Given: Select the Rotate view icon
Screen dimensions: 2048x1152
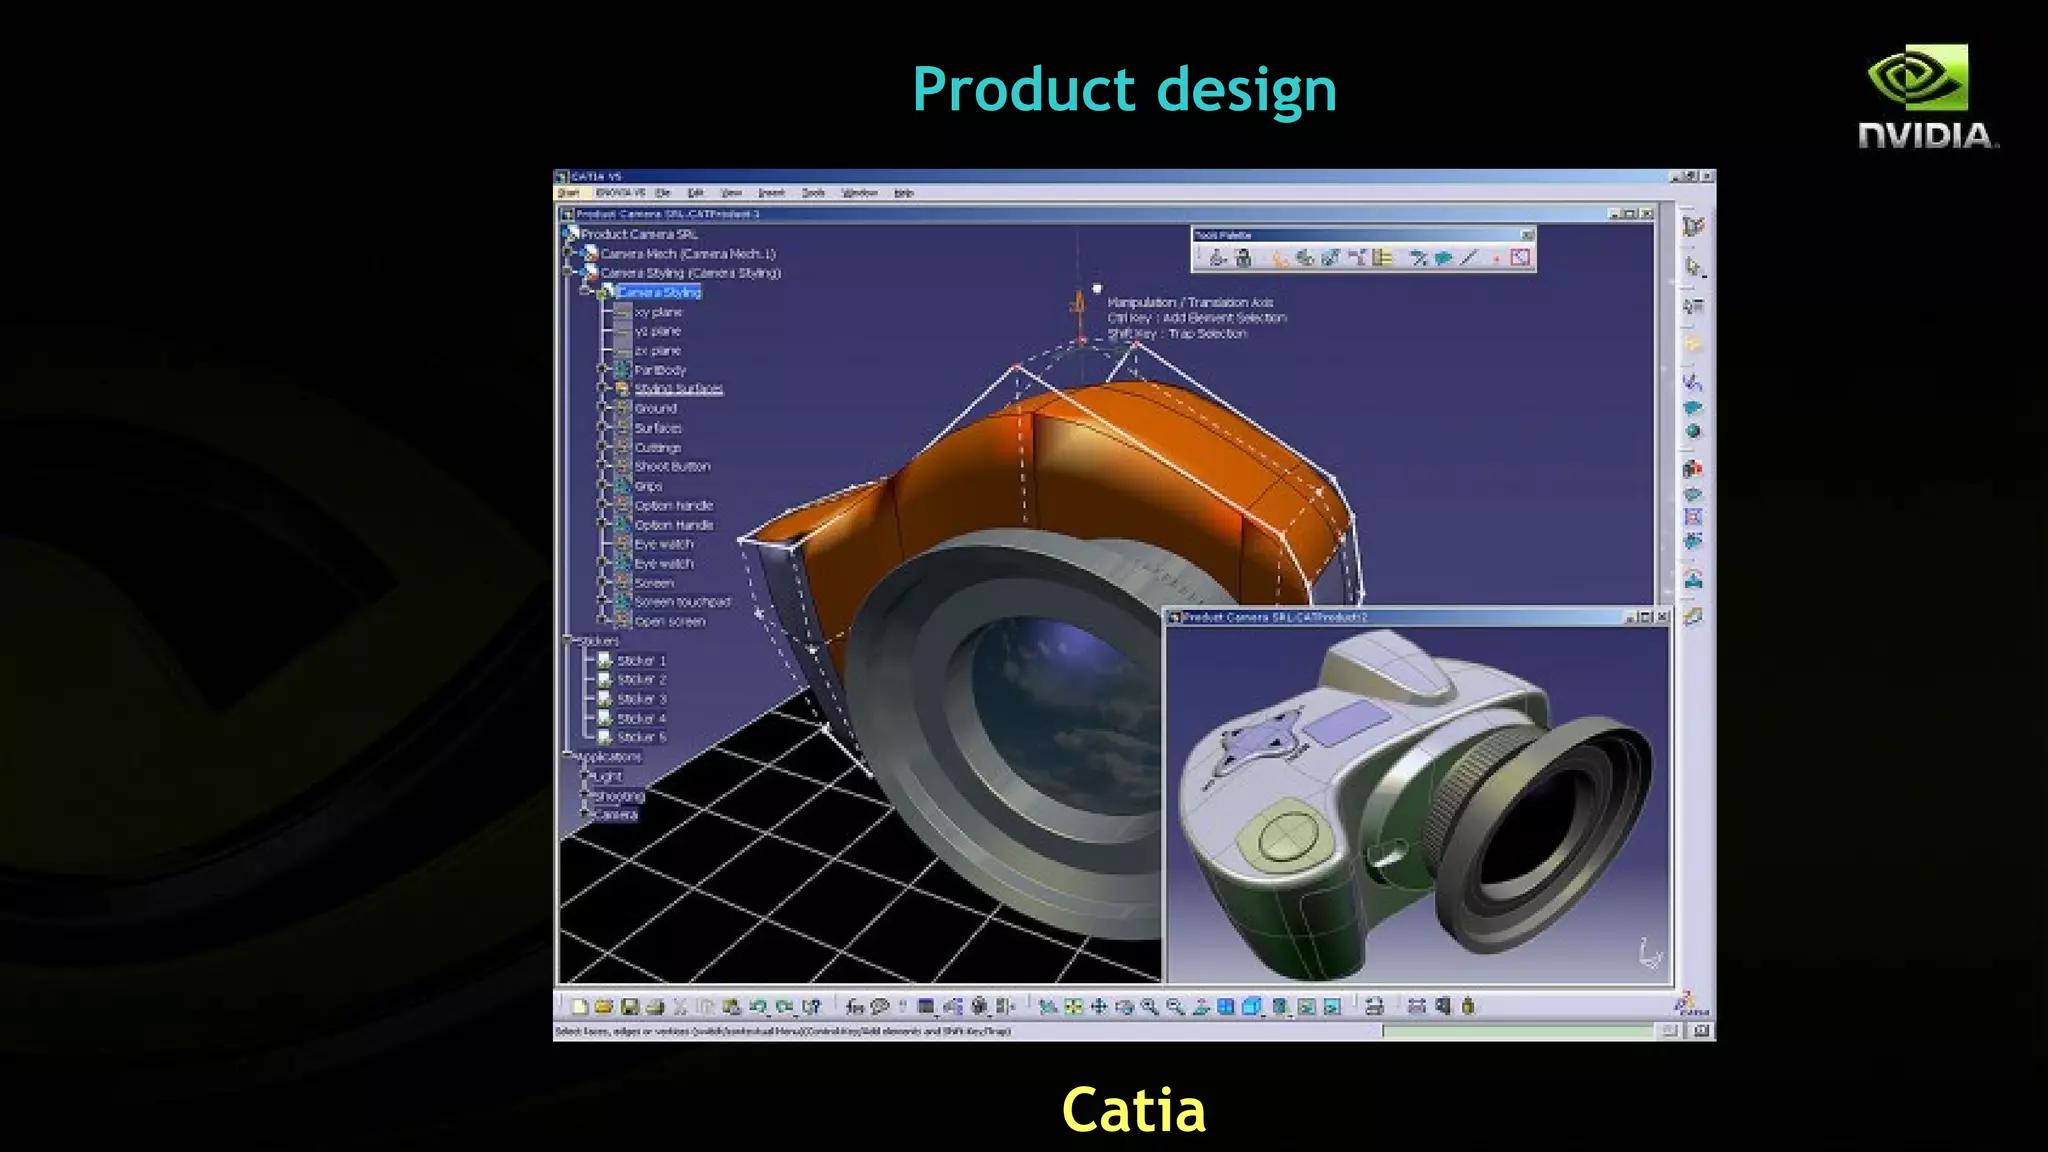Looking at the screenshot, I should pos(1124,1006).
